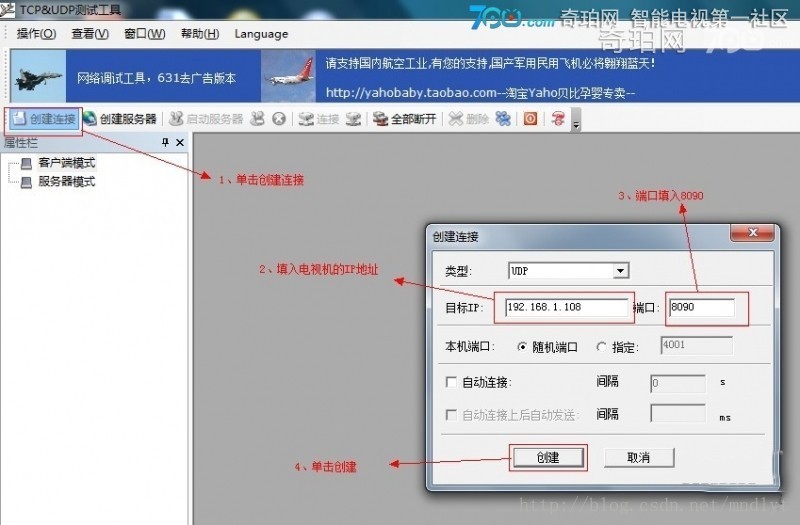This screenshot has height=525, width=800.
Task: Close the 创建连接 dialog
Action: coord(753,233)
